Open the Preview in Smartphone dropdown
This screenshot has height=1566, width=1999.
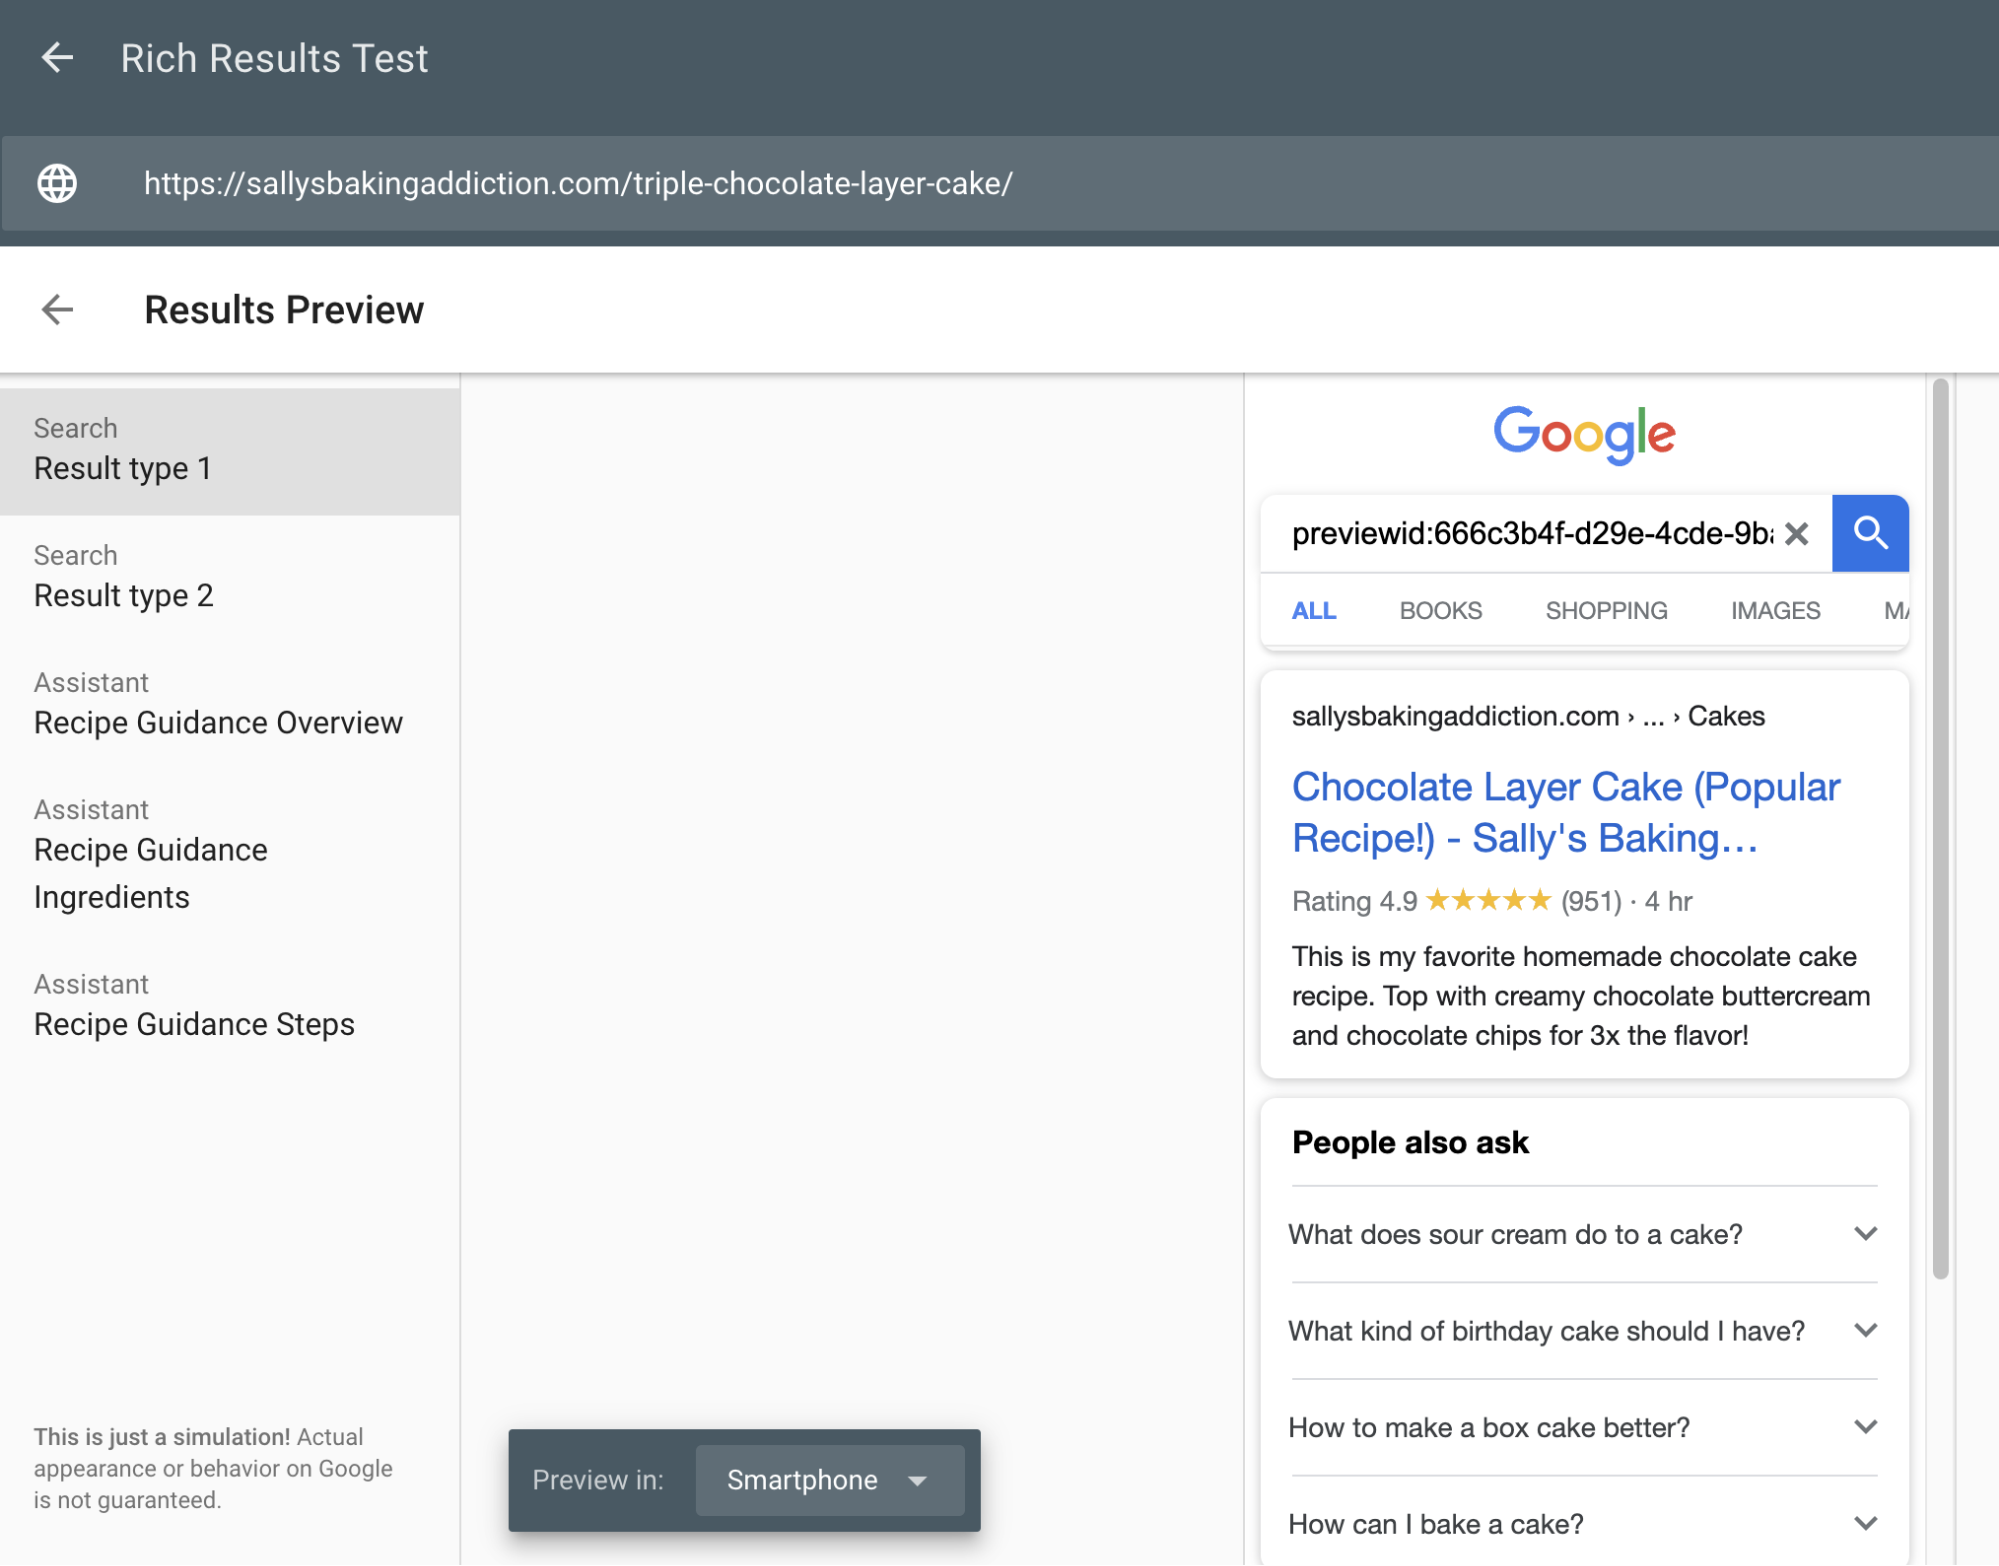click(830, 1480)
